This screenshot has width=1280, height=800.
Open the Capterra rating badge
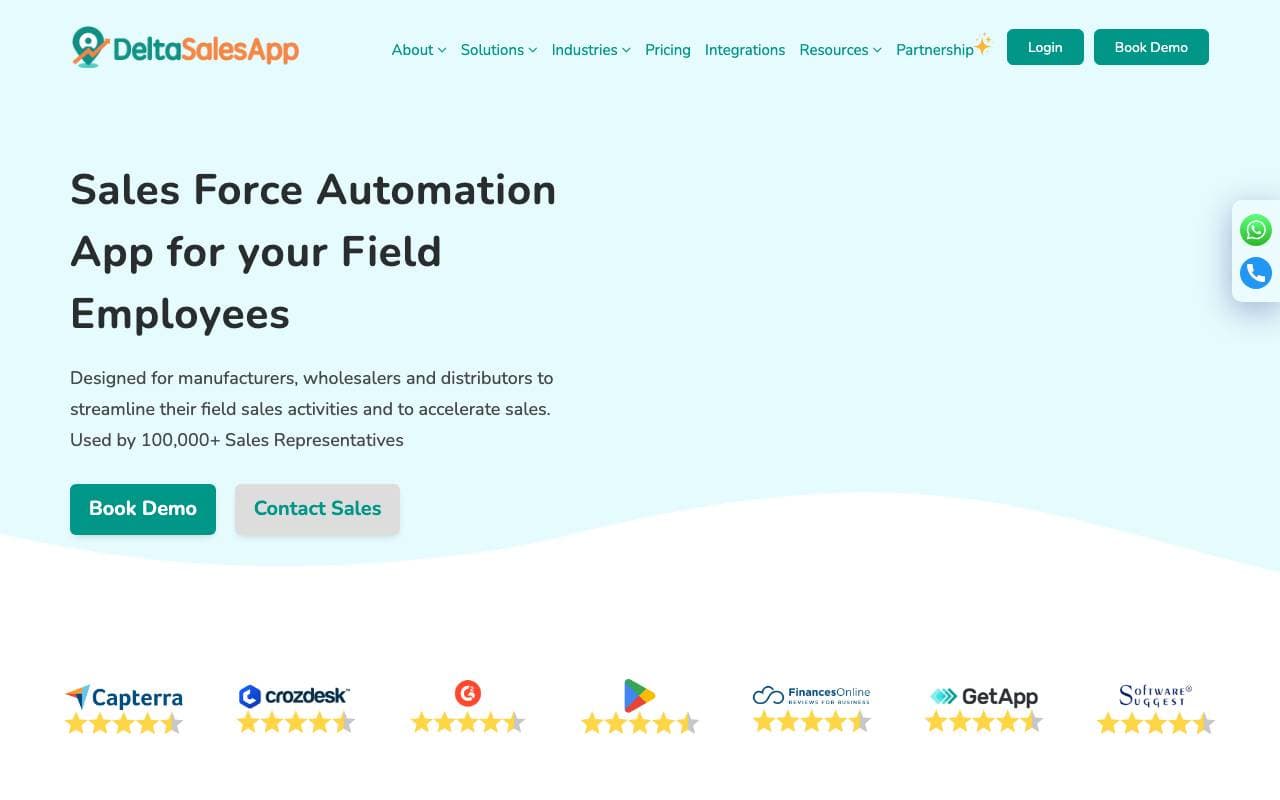click(x=124, y=709)
